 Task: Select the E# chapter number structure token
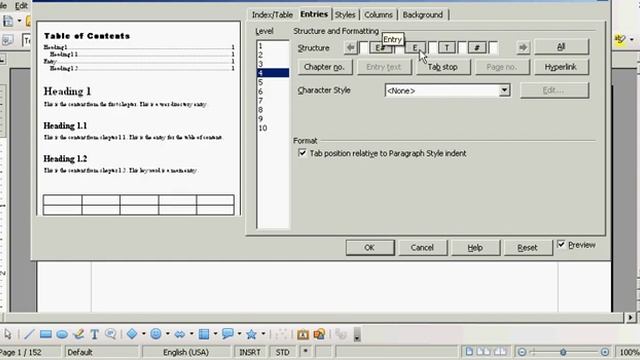click(x=380, y=48)
